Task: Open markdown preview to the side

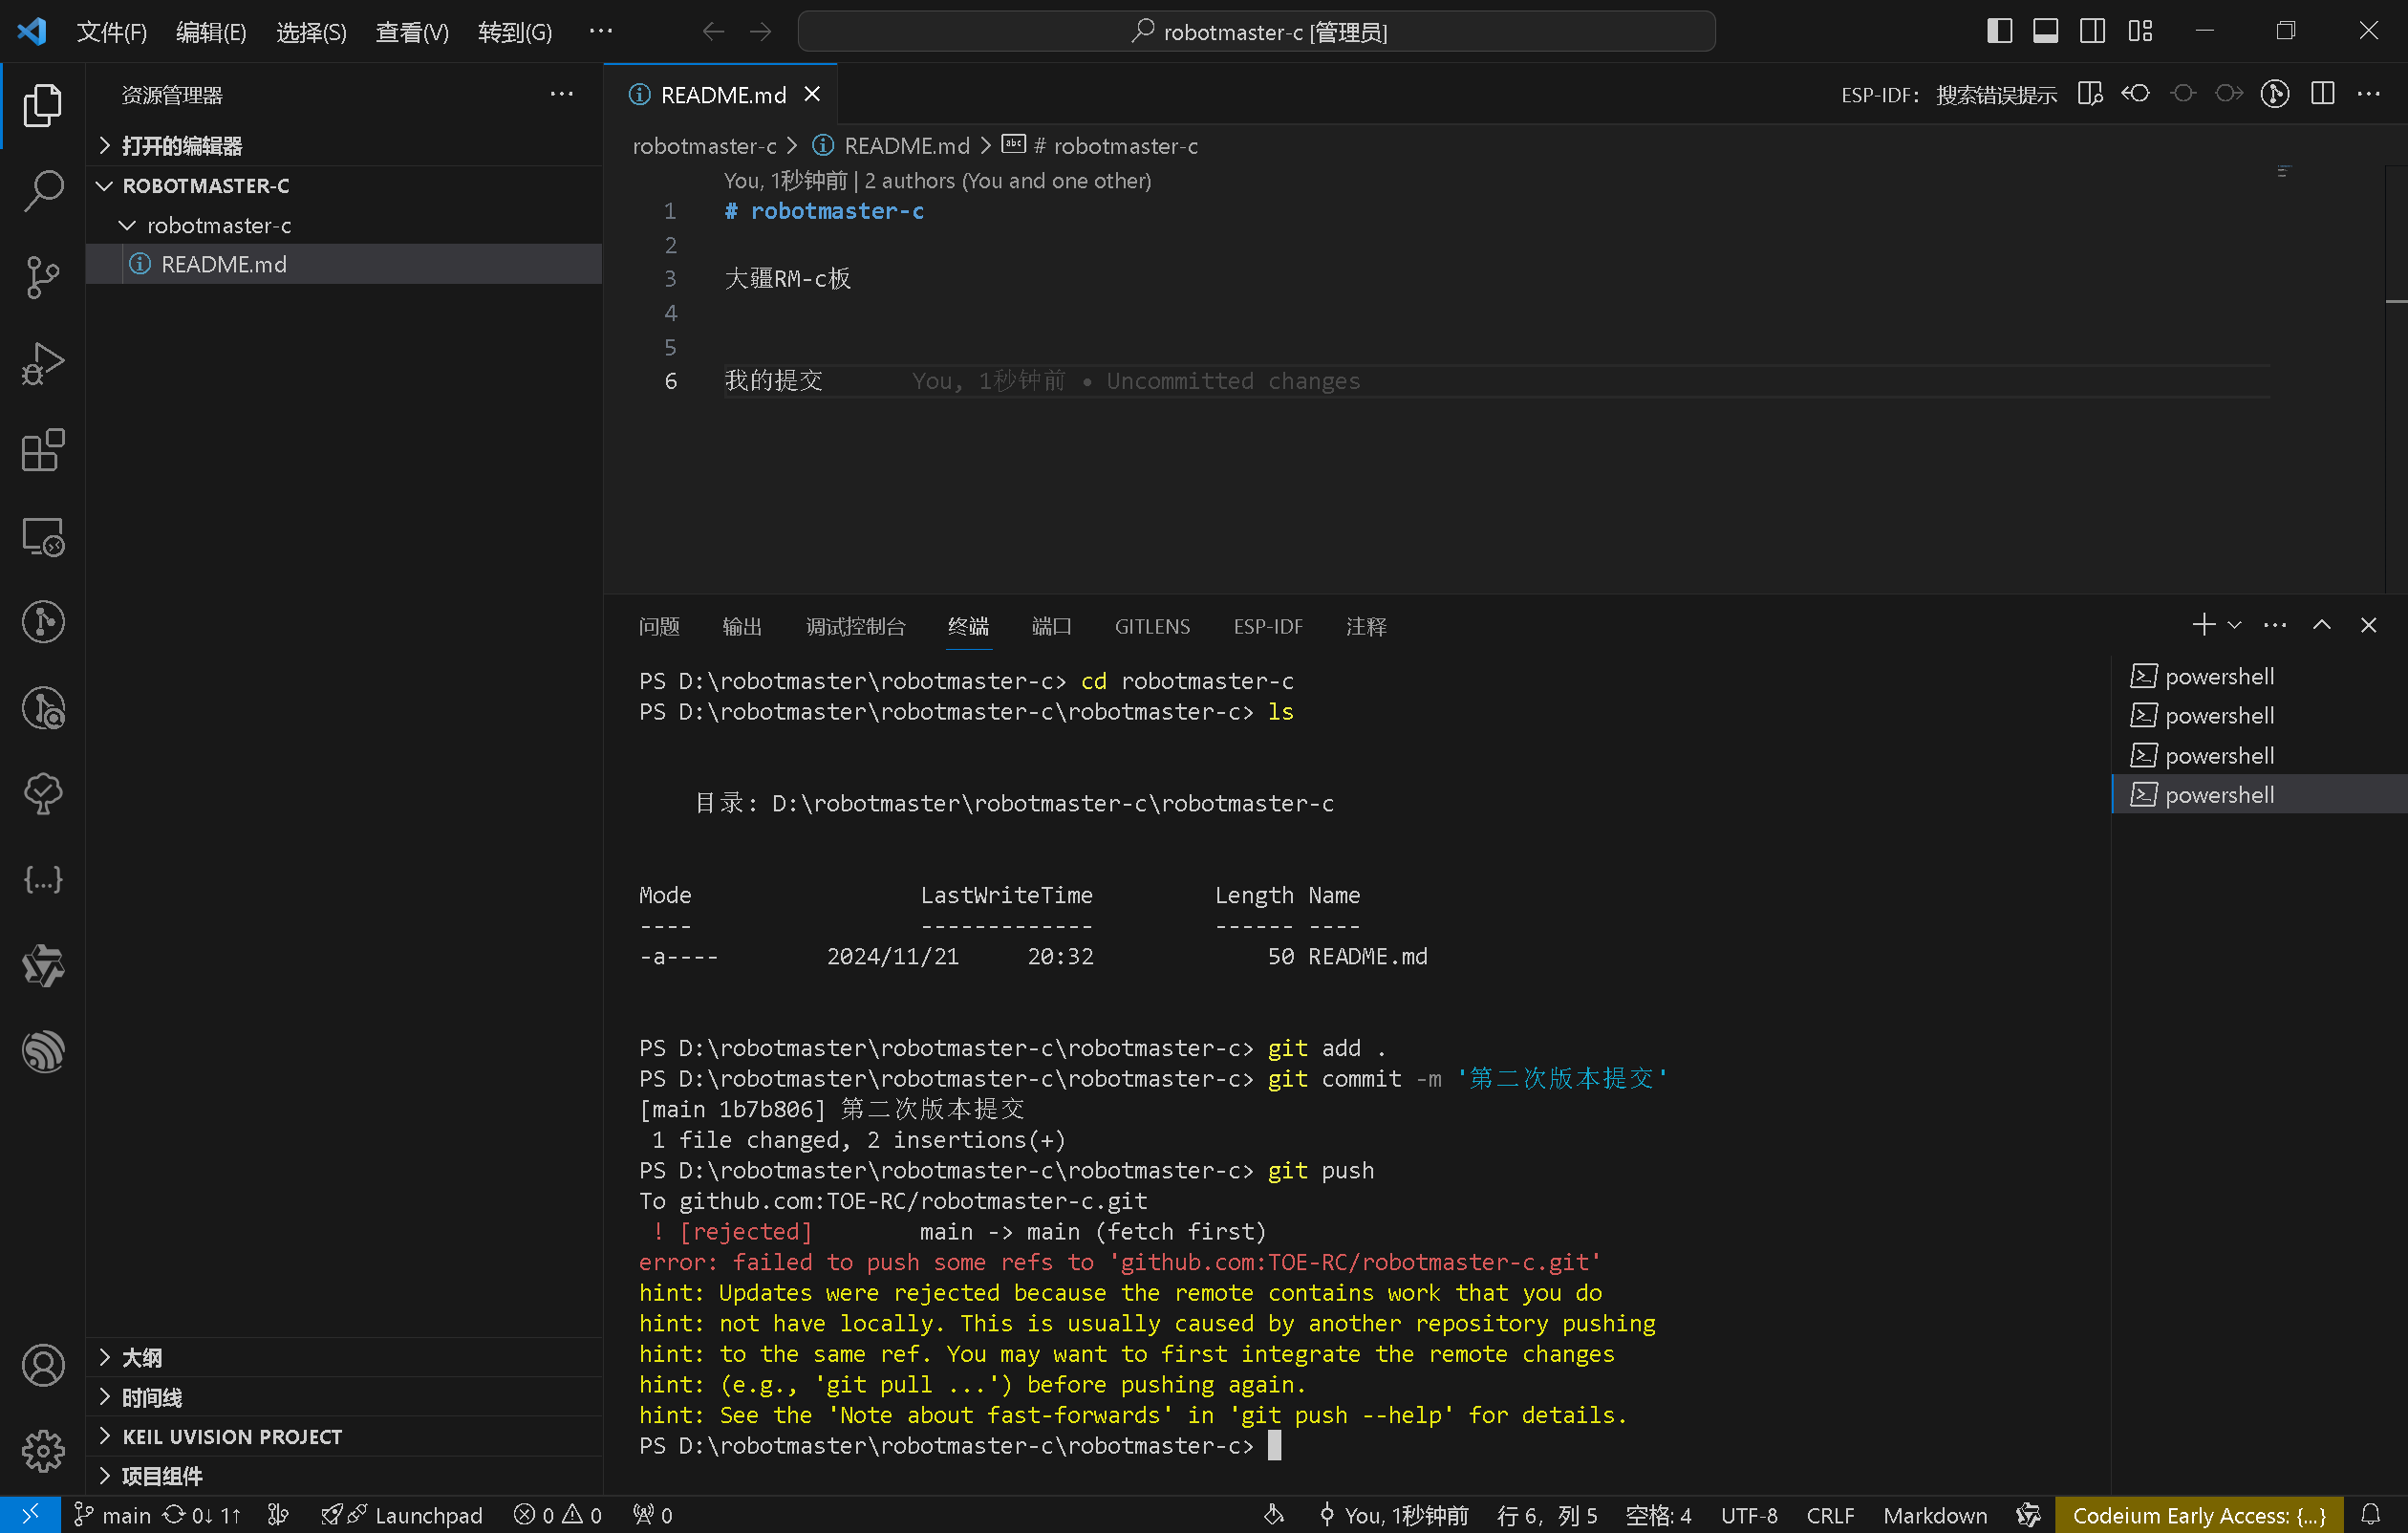Action: tap(2089, 94)
